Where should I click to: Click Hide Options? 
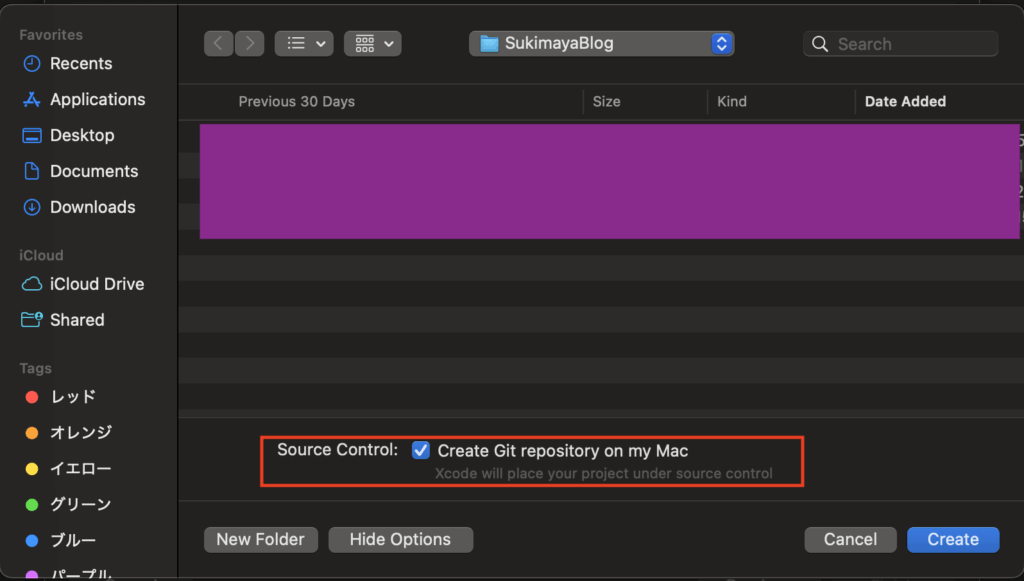point(400,539)
